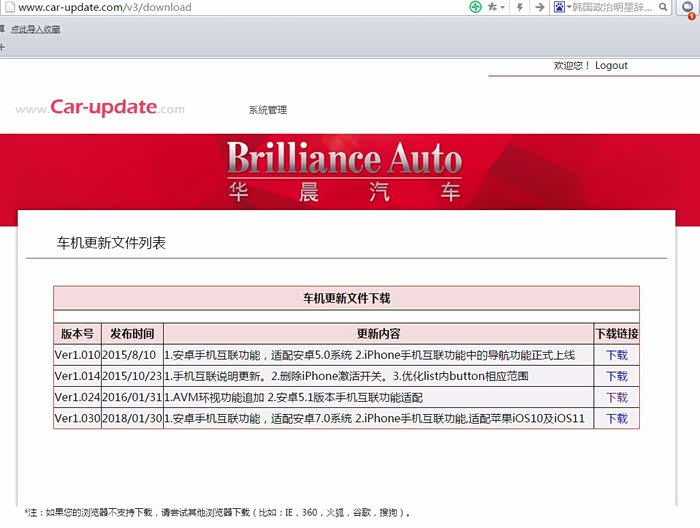The image size is (700, 528).
Task: Click the Logout link
Action: click(x=611, y=65)
